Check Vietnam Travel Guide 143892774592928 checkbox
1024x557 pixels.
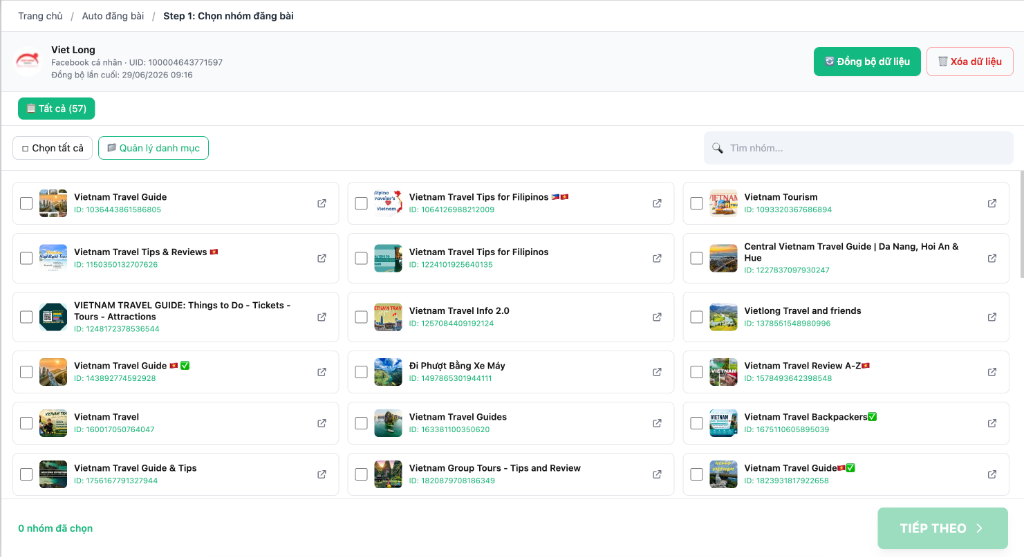click(x=26, y=372)
